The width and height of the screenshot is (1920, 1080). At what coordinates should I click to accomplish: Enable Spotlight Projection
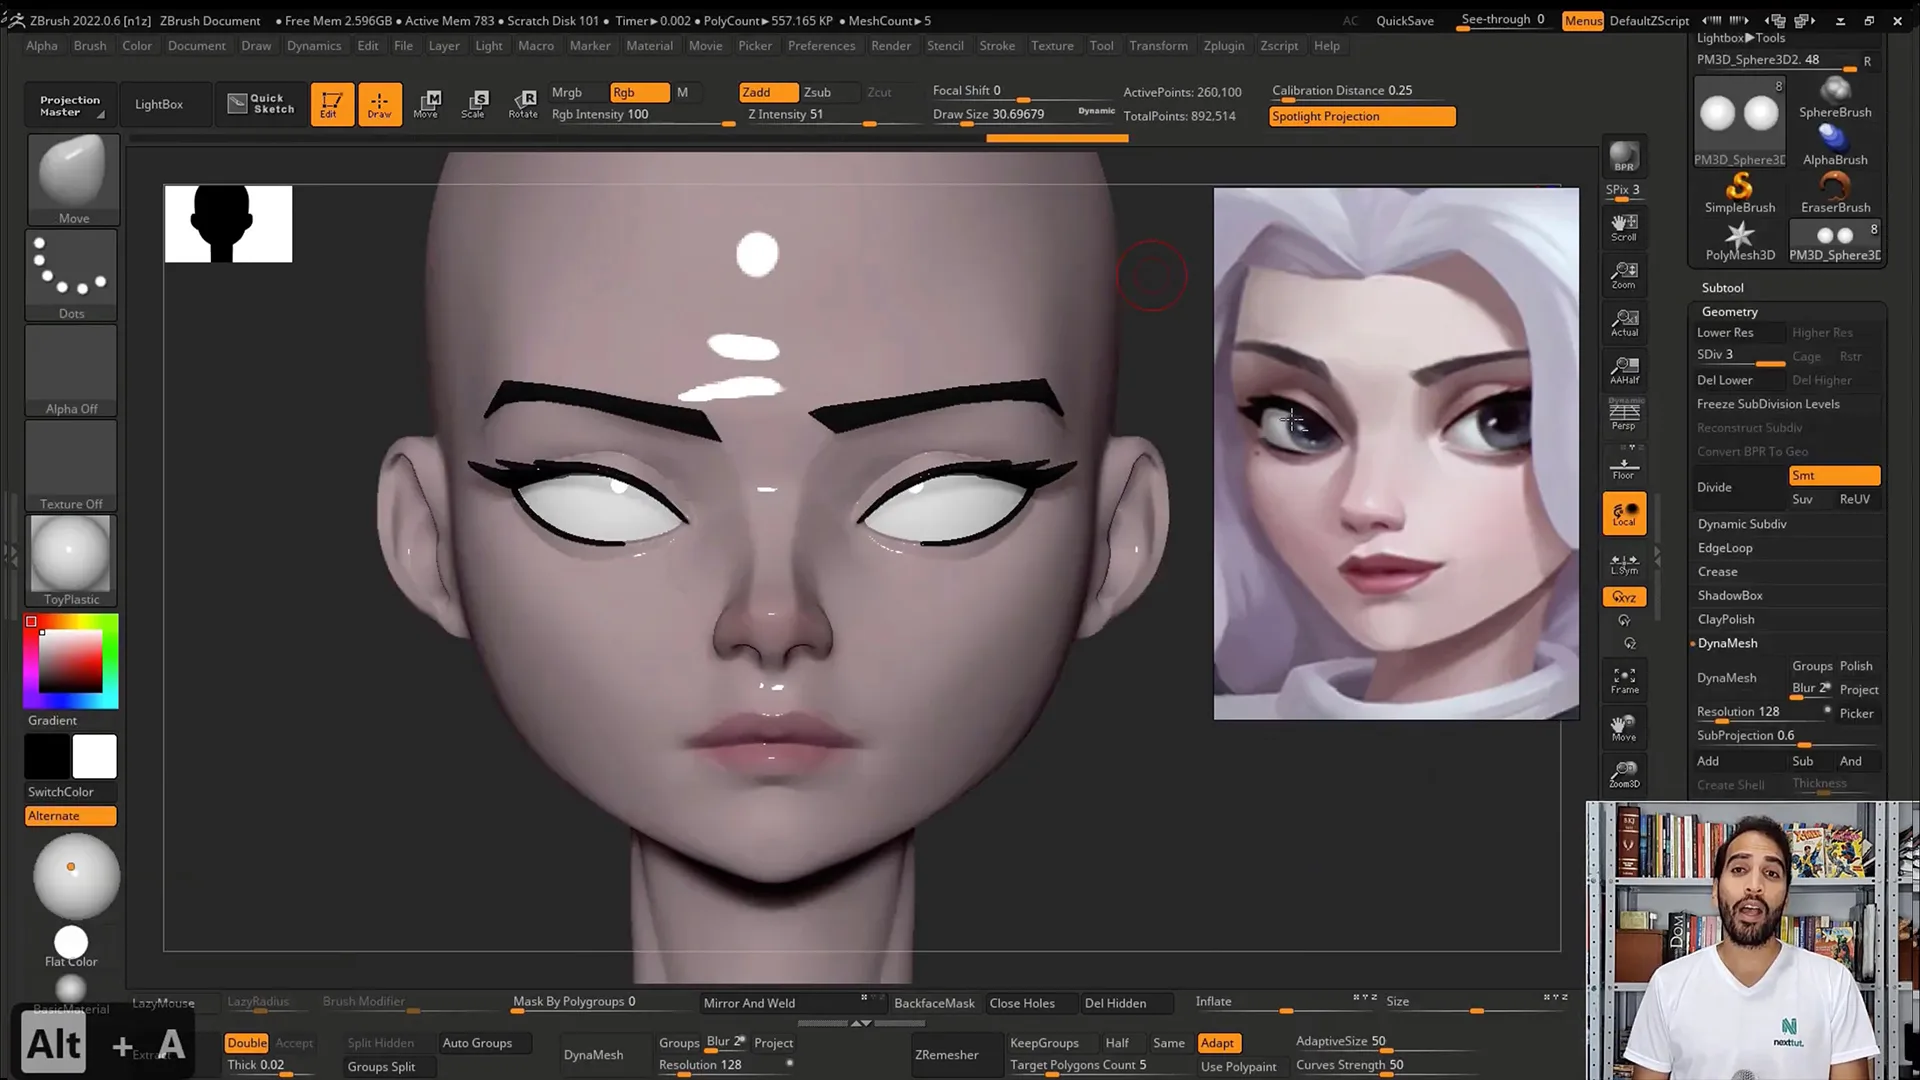[x=1362, y=116]
